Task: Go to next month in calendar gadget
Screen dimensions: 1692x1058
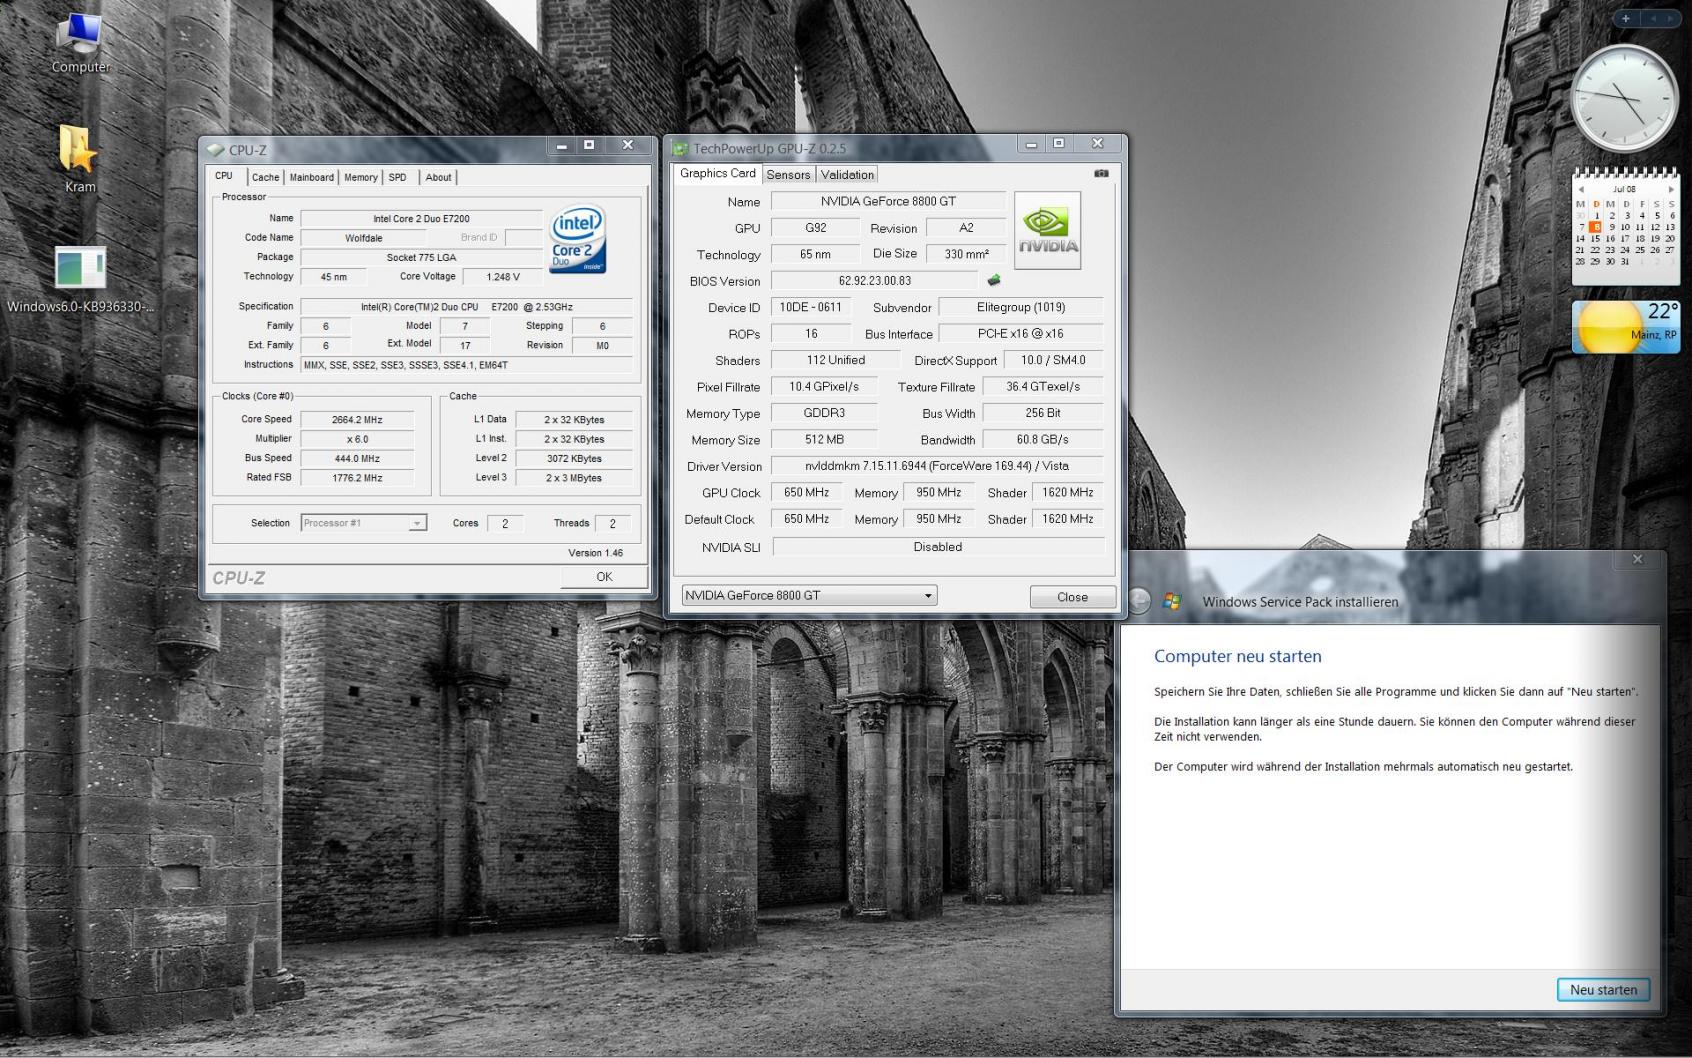Action: [x=1670, y=189]
